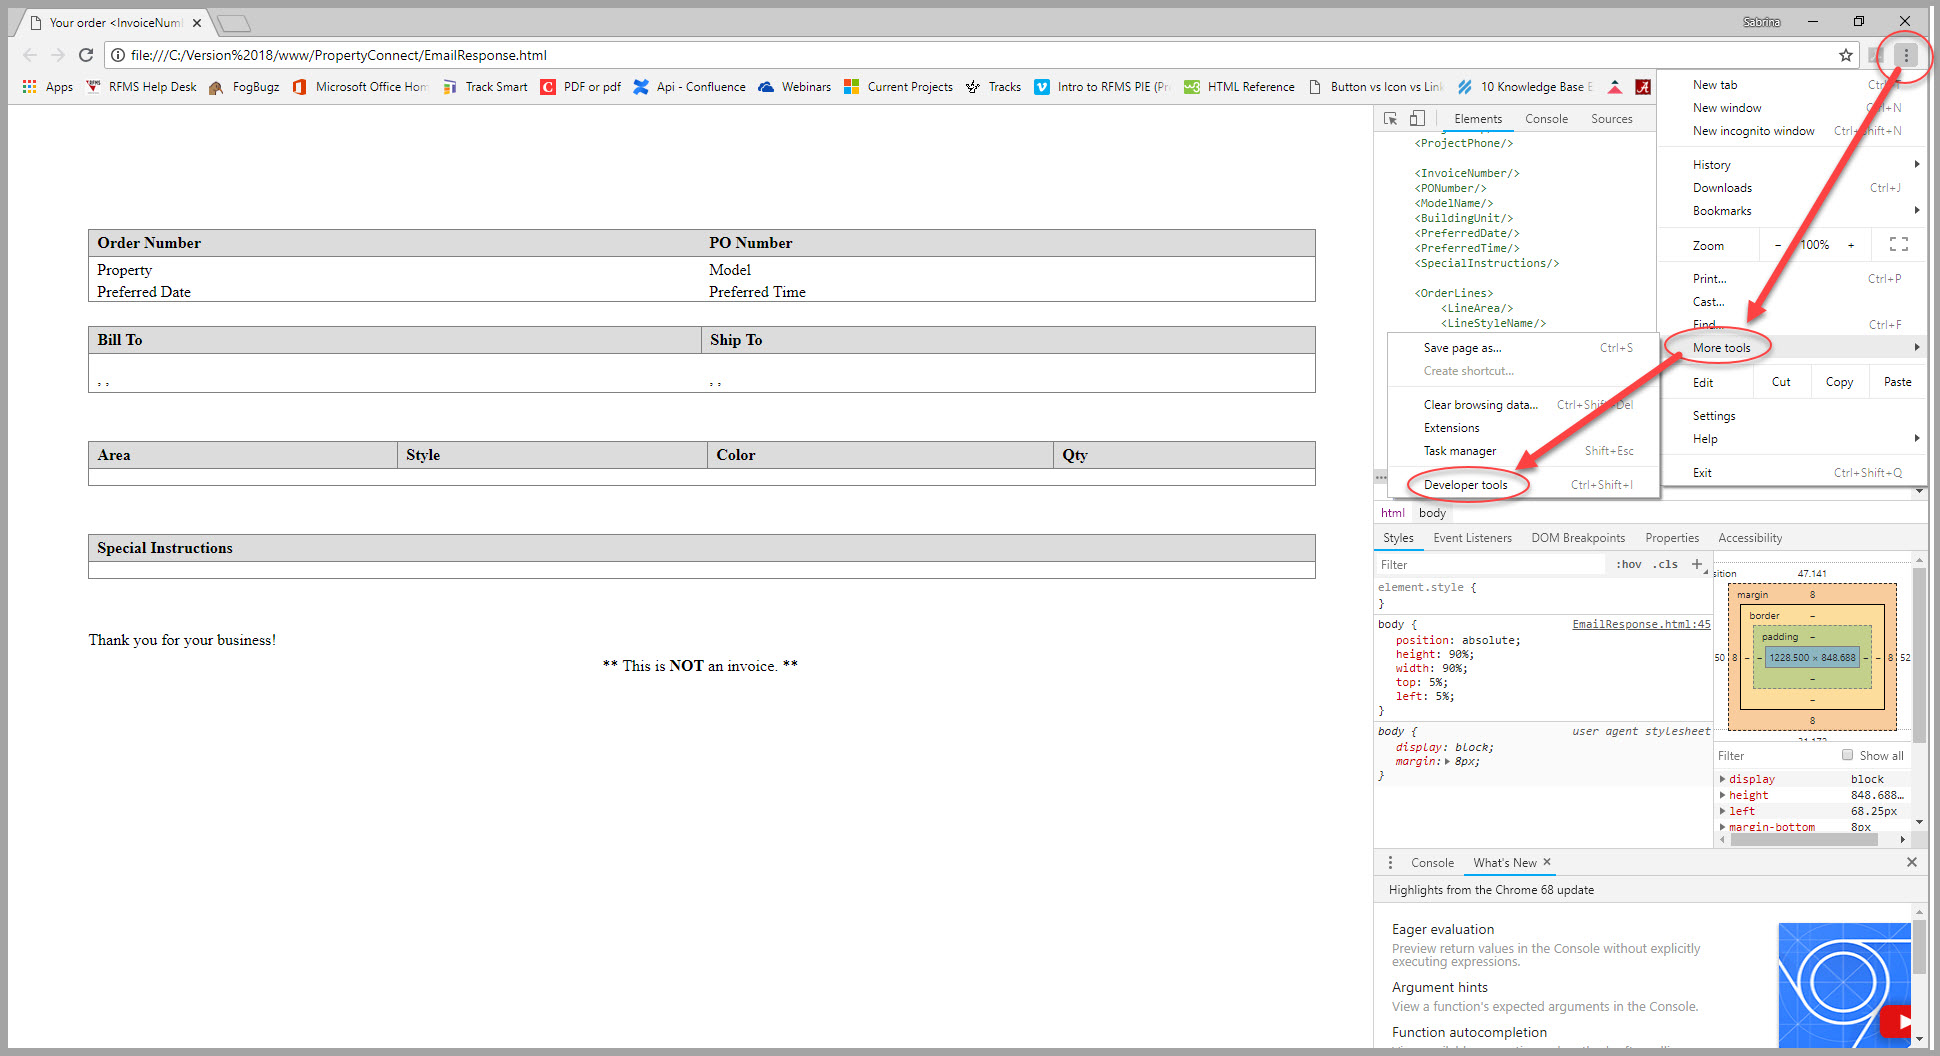Click the computed styles Filter field
Screen dimensions: 1940x1056
click(x=1776, y=755)
